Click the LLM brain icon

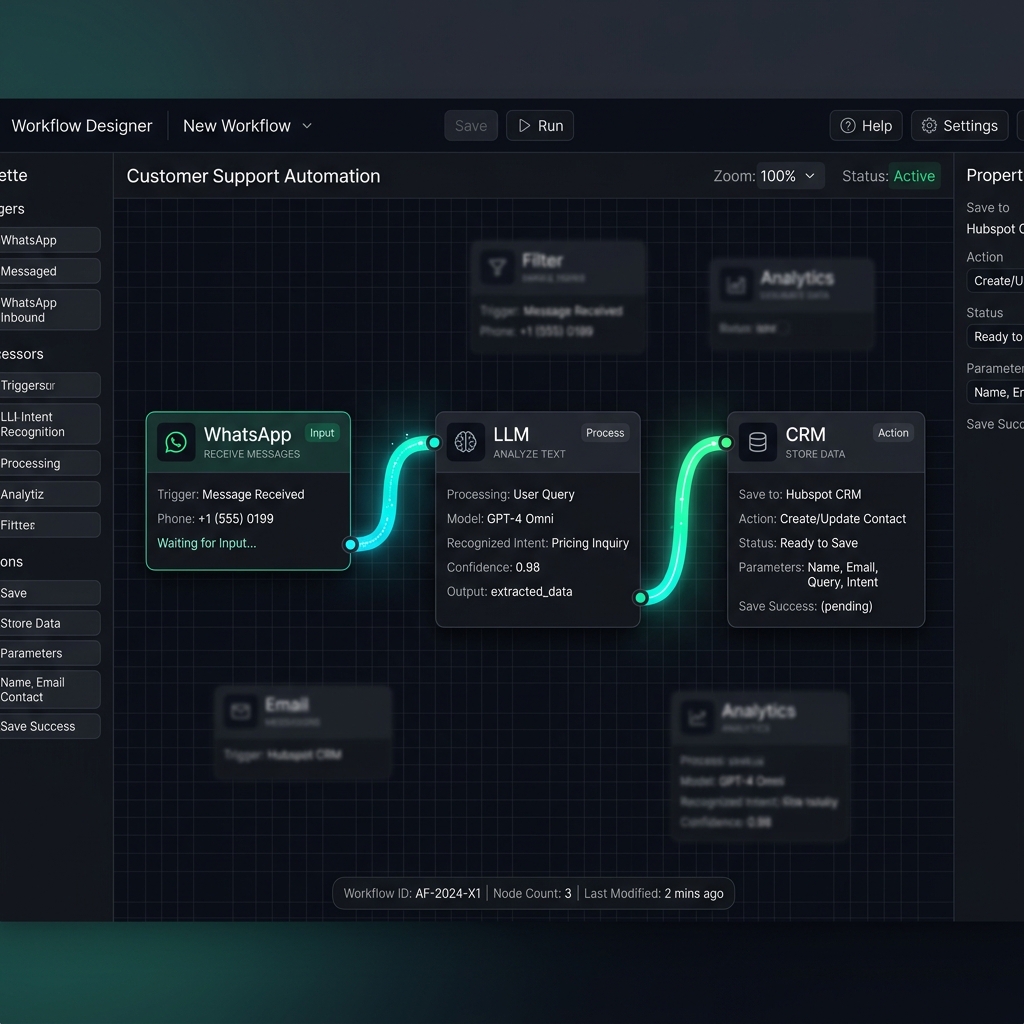[465, 442]
